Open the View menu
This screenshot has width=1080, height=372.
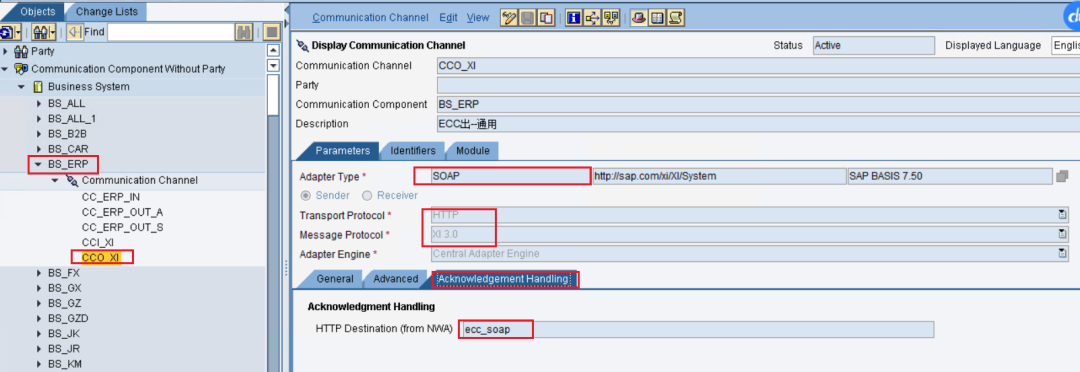point(478,18)
